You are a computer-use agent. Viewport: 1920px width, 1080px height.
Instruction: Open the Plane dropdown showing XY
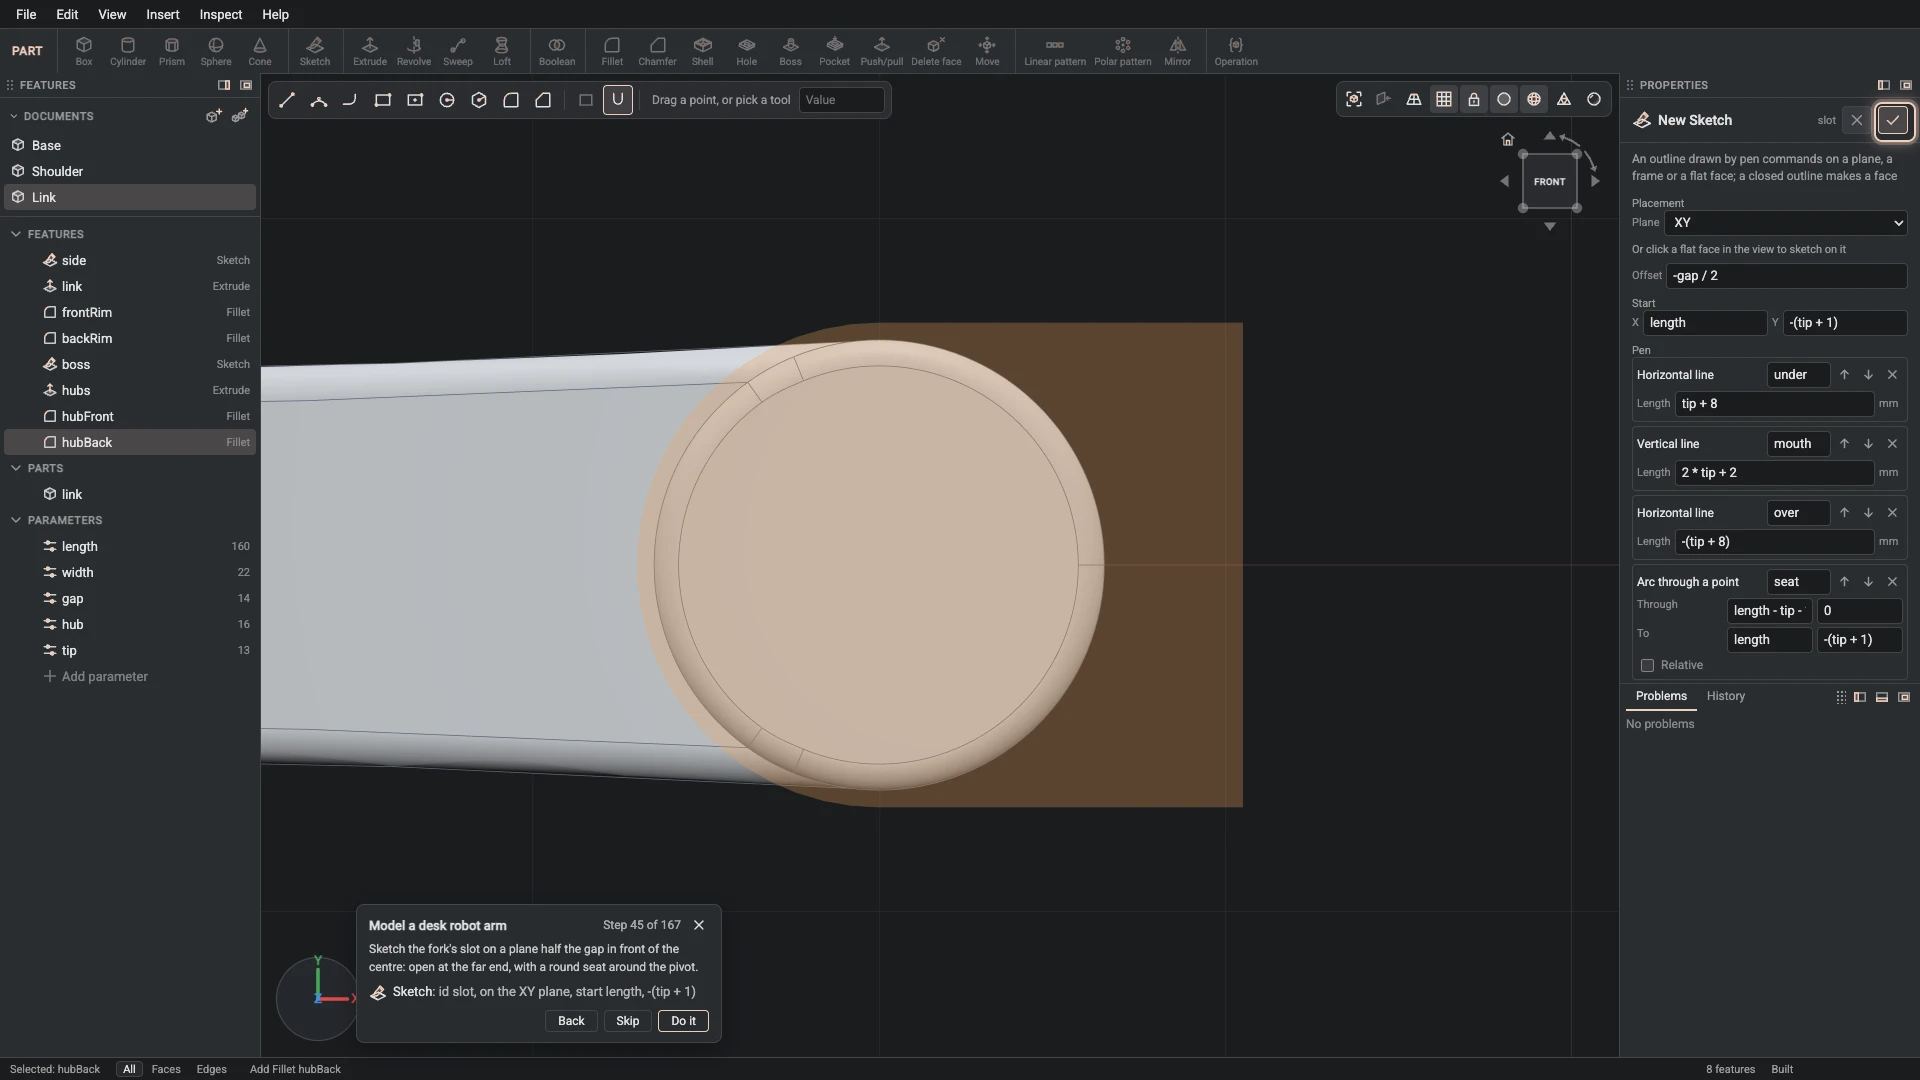[x=1787, y=223]
